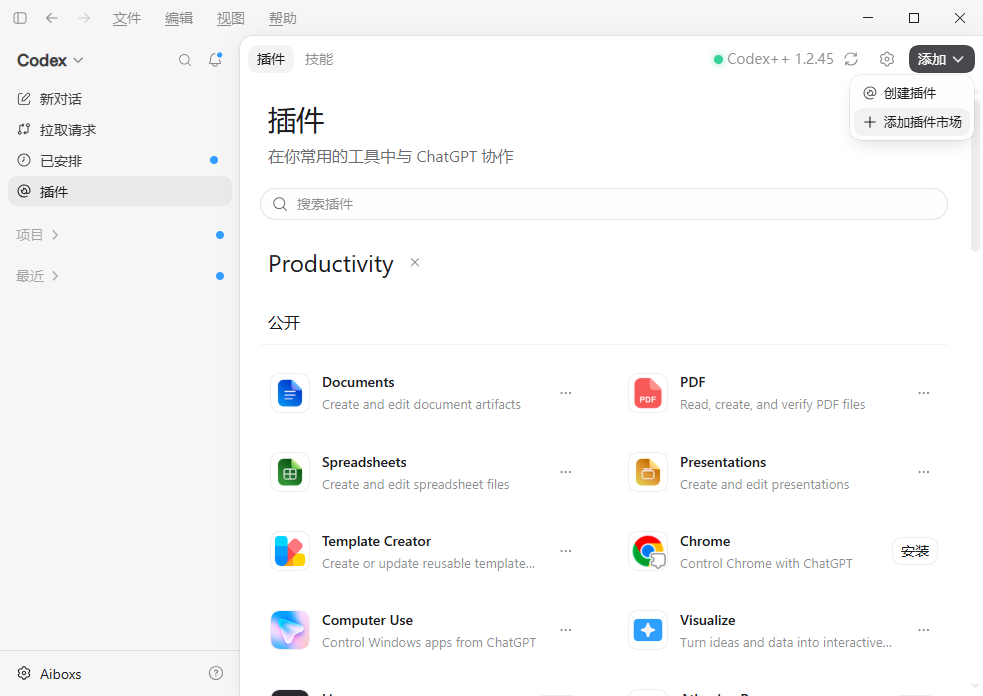The width and height of the screenshot is (983, 696).
Task: Open the plugin settings gear icon
Action: (886, 59)
